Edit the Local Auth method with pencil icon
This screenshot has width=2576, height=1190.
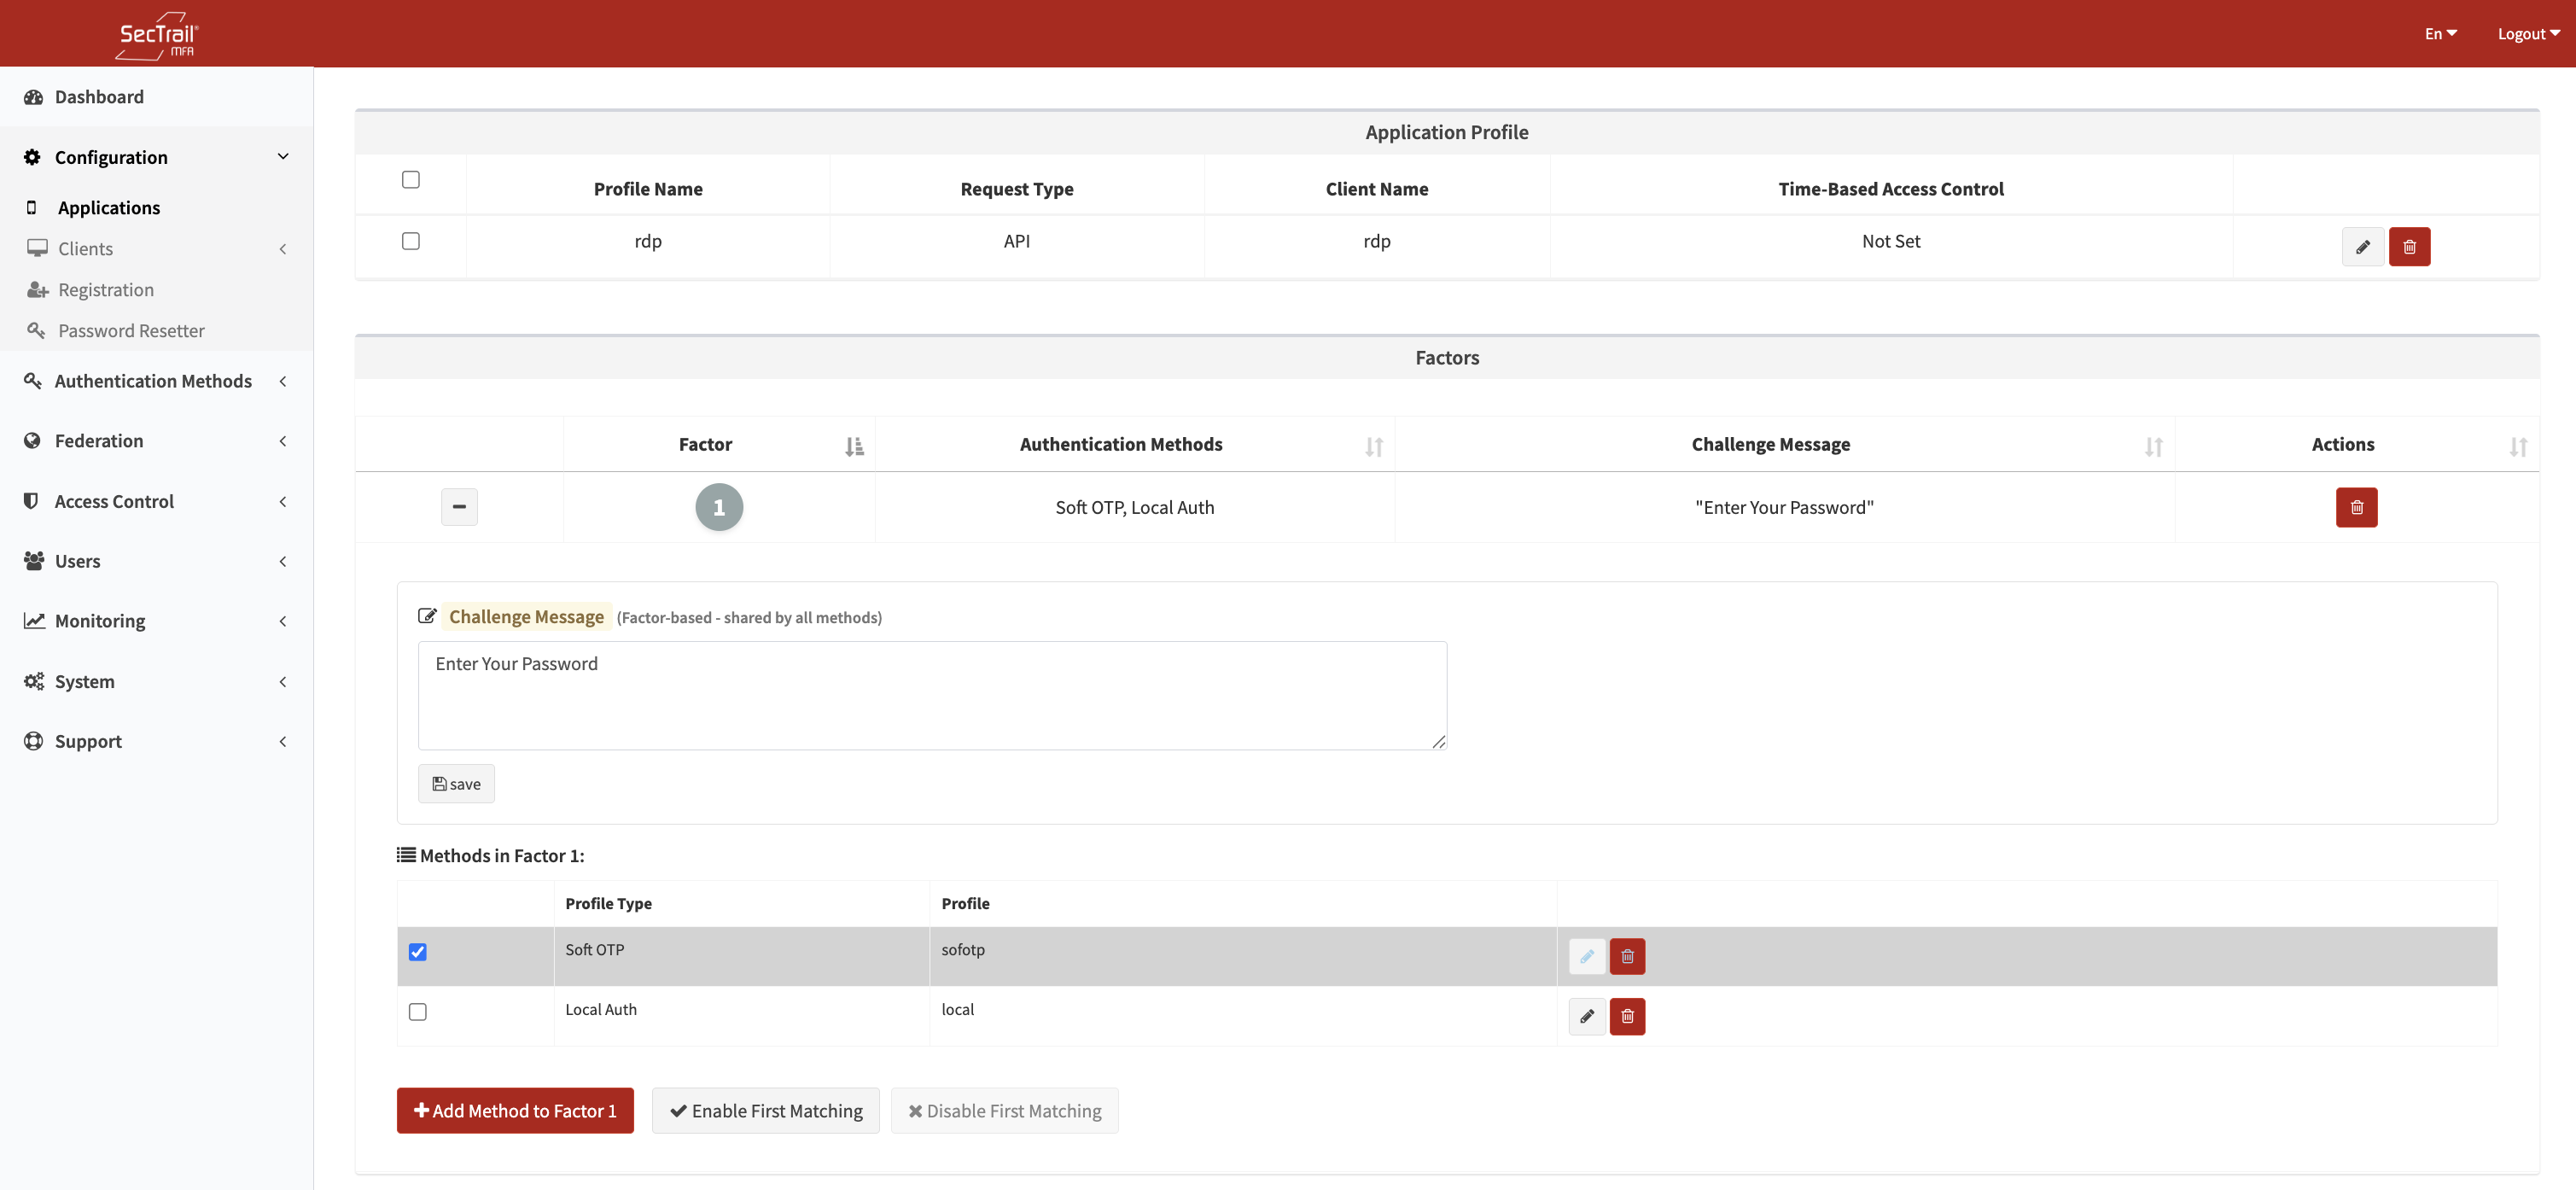[x=1586, y=1016]
